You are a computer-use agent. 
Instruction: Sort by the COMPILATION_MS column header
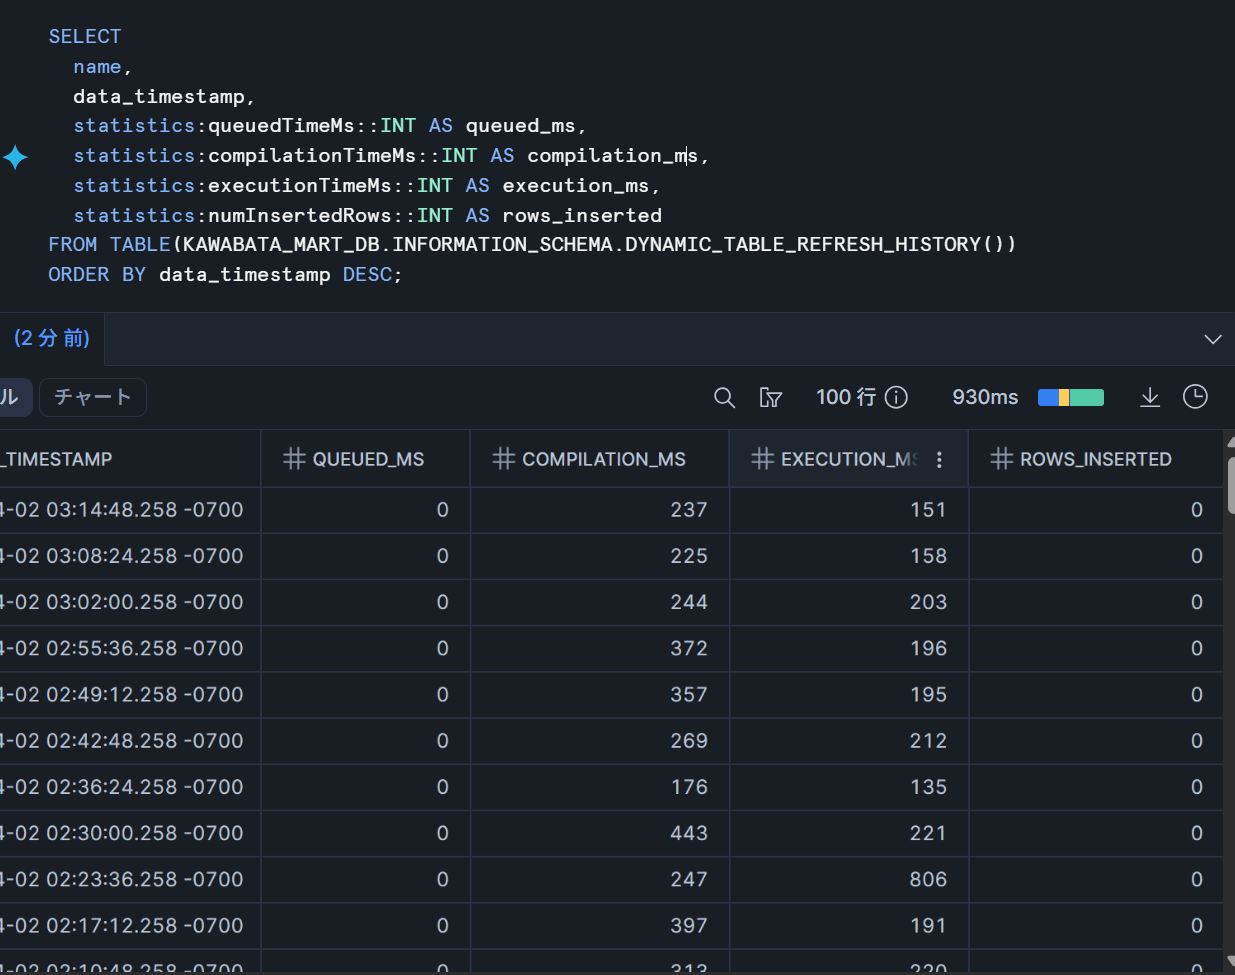[603, 459]
